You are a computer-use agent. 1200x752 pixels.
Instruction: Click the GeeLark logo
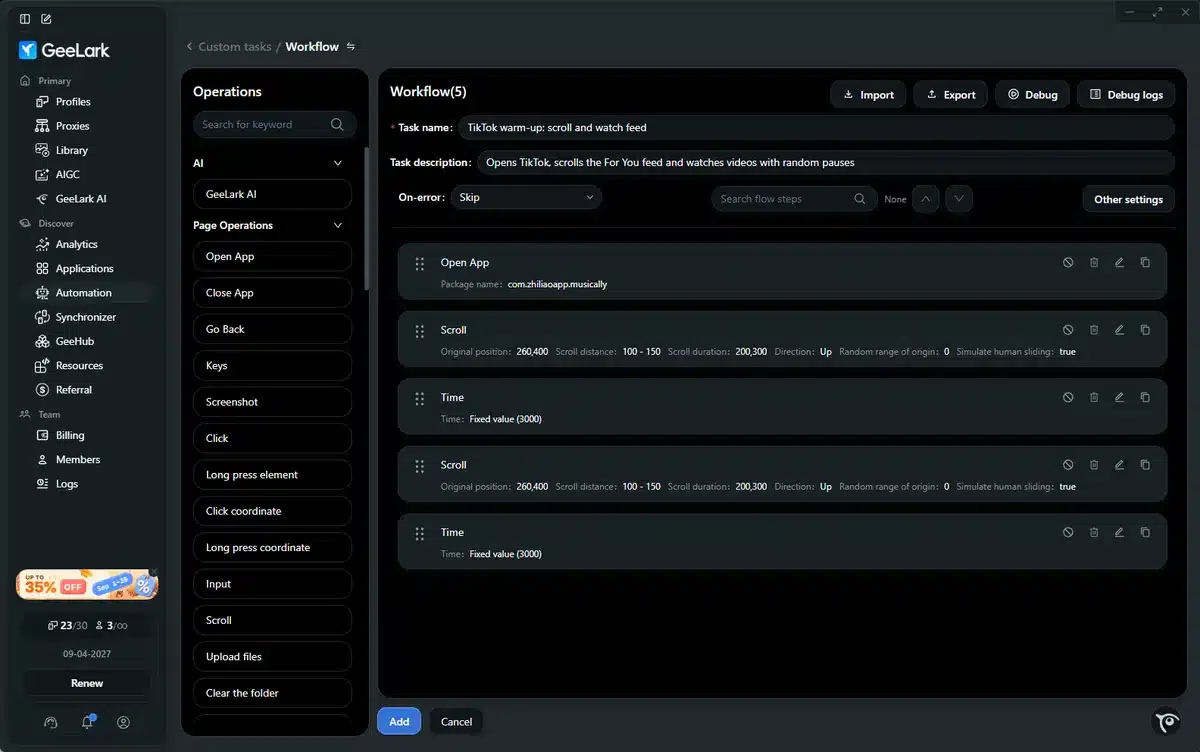[x=64, y=50]
